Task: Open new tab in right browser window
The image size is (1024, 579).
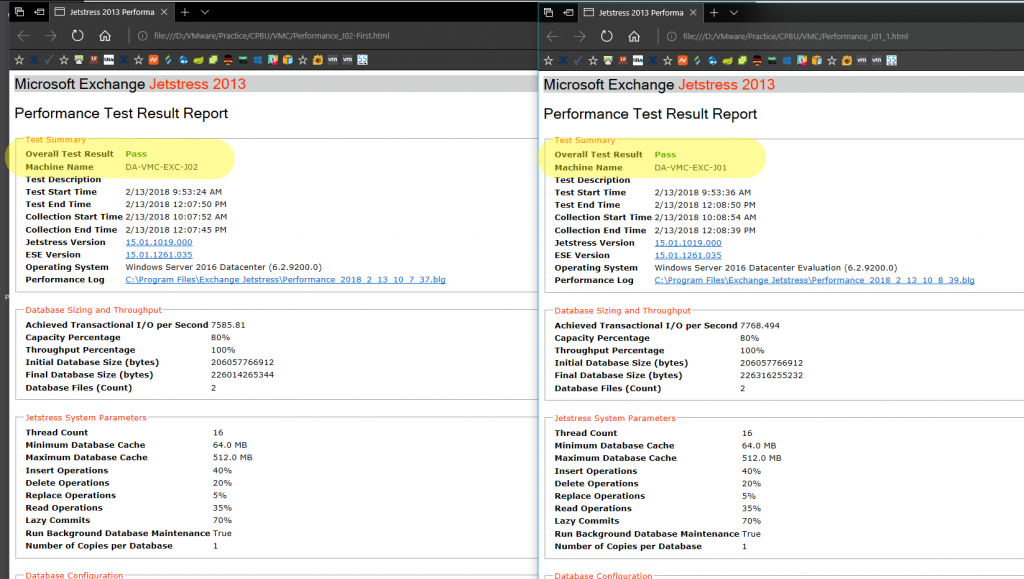Action: [714, 11]
